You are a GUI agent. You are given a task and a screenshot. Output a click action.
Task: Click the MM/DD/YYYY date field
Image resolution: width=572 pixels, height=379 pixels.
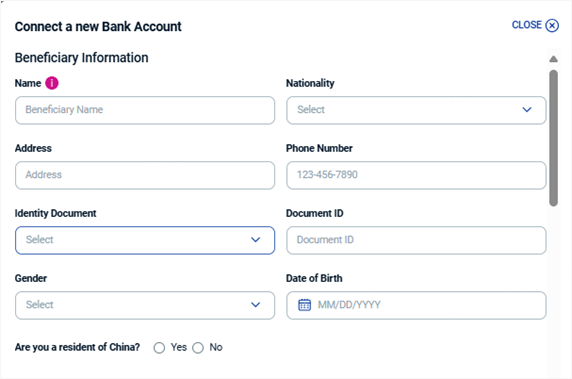click(416, 305)
